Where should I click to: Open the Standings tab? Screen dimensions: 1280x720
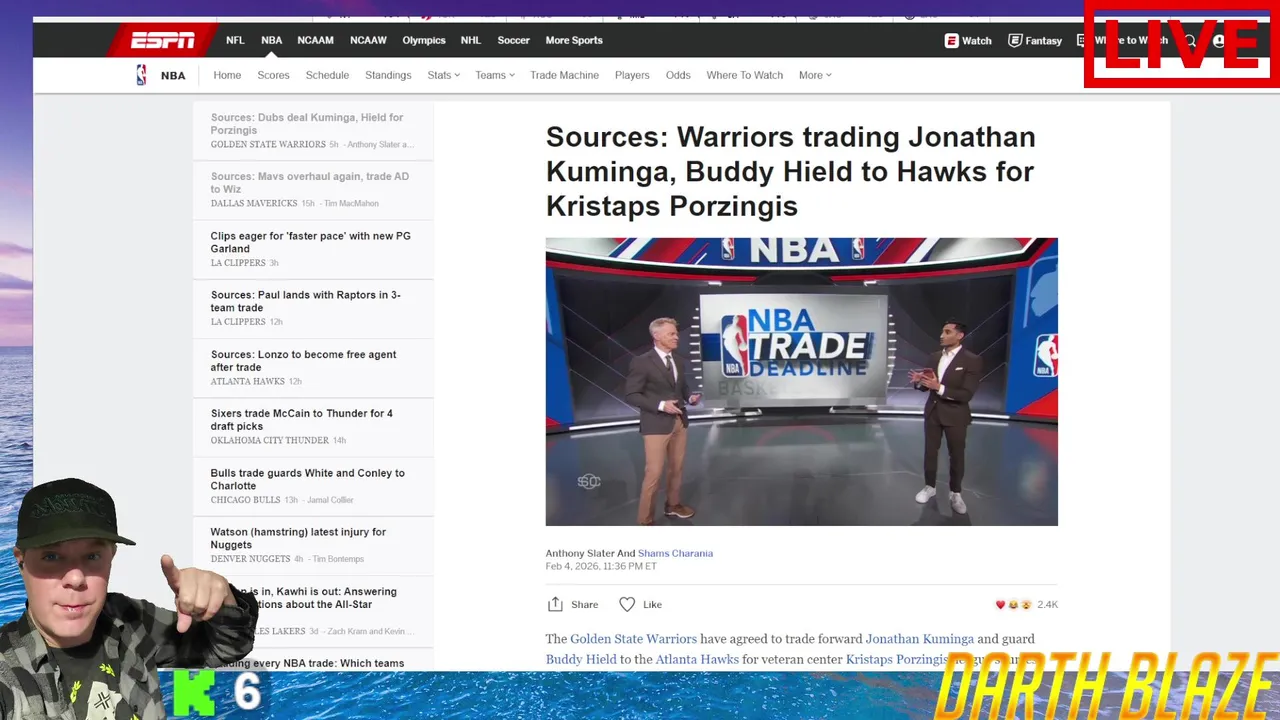point(388,75)
